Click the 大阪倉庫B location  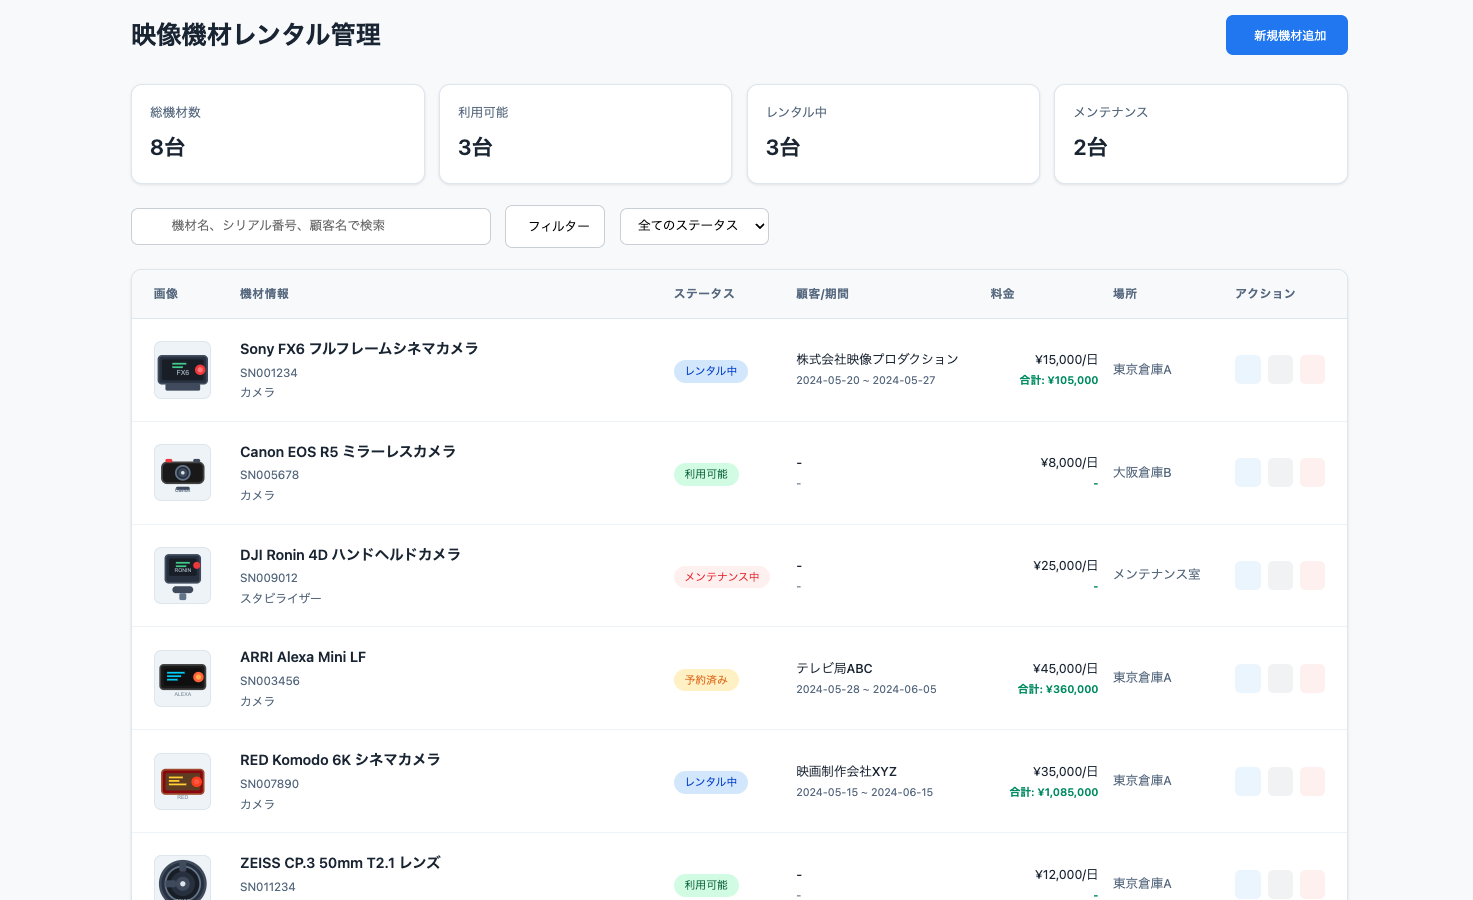(x=1142, y=473)
